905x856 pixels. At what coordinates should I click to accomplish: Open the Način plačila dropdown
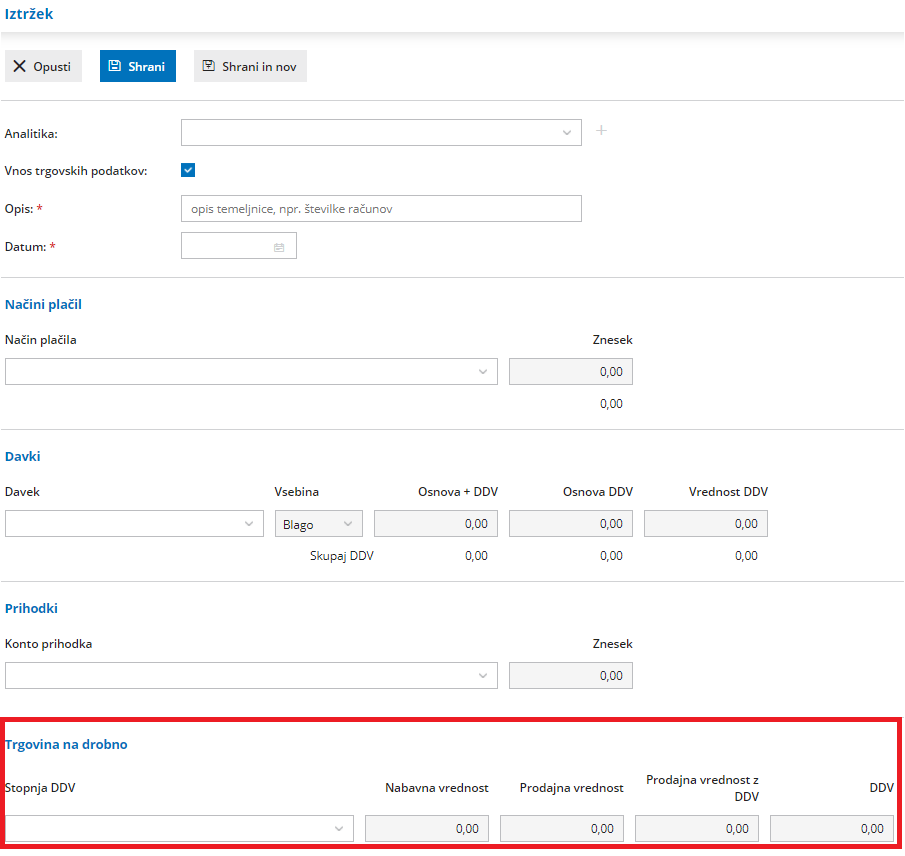pos(251,372)
